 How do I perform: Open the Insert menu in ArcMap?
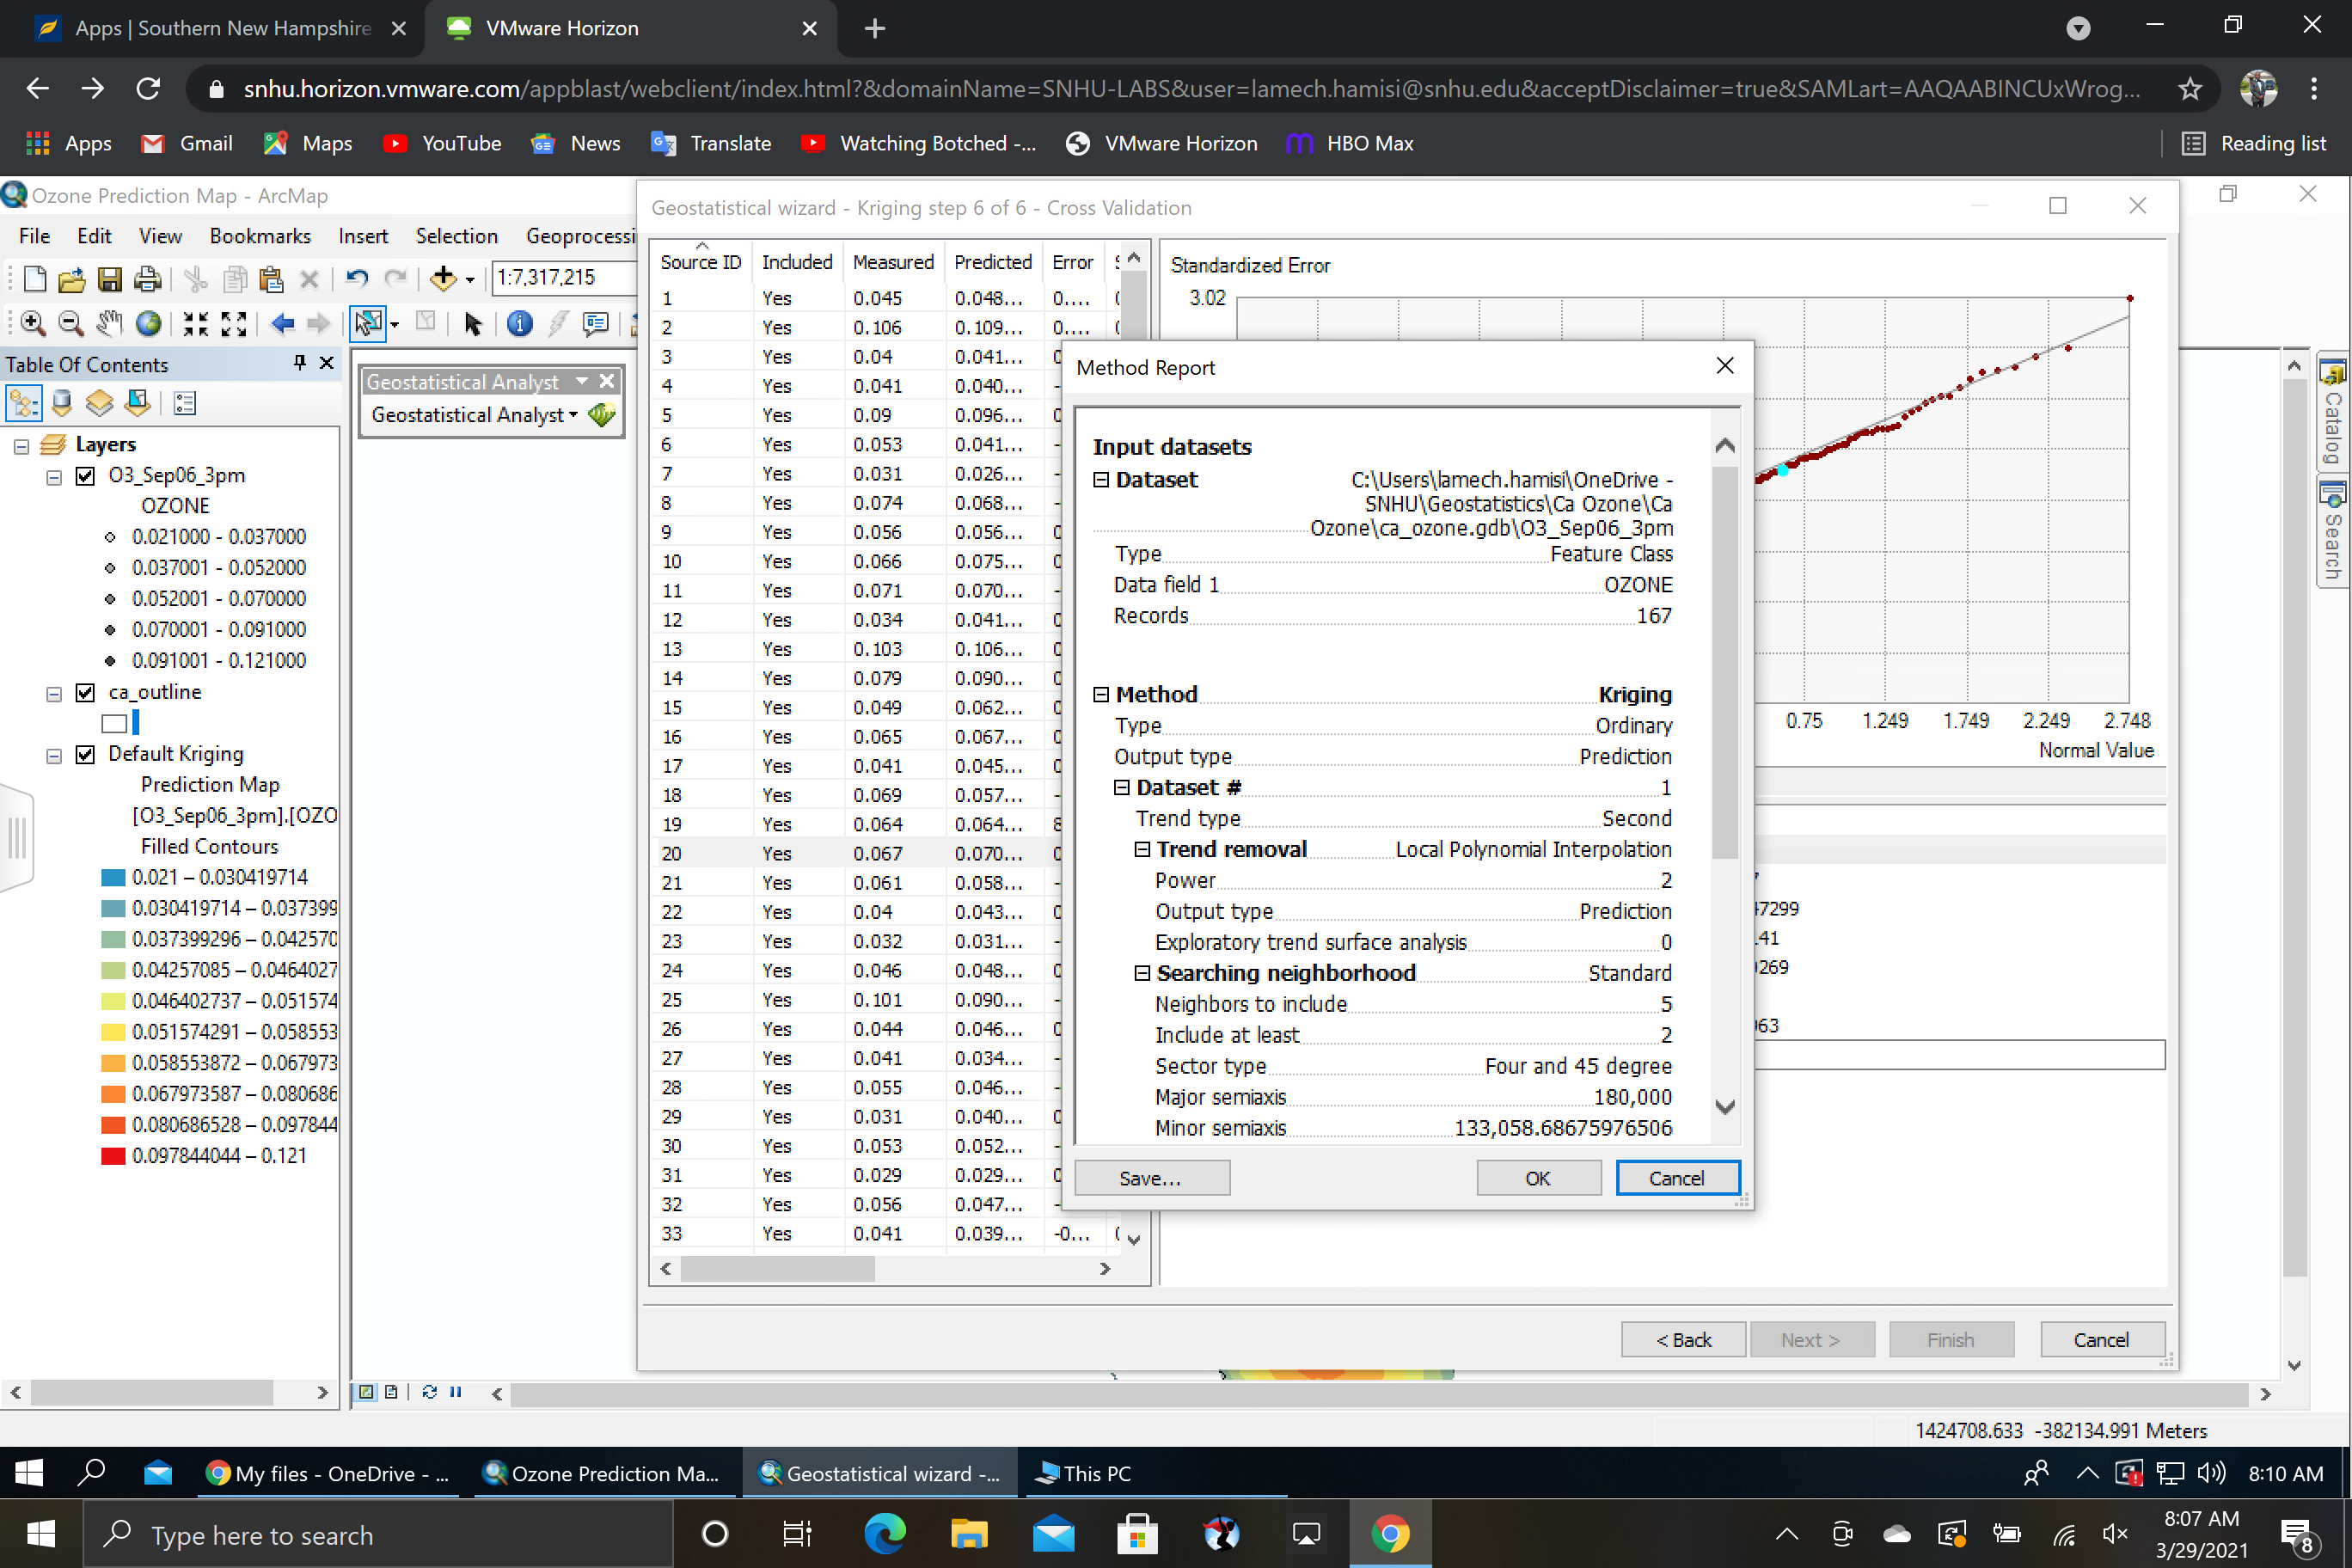click(363, 236)
